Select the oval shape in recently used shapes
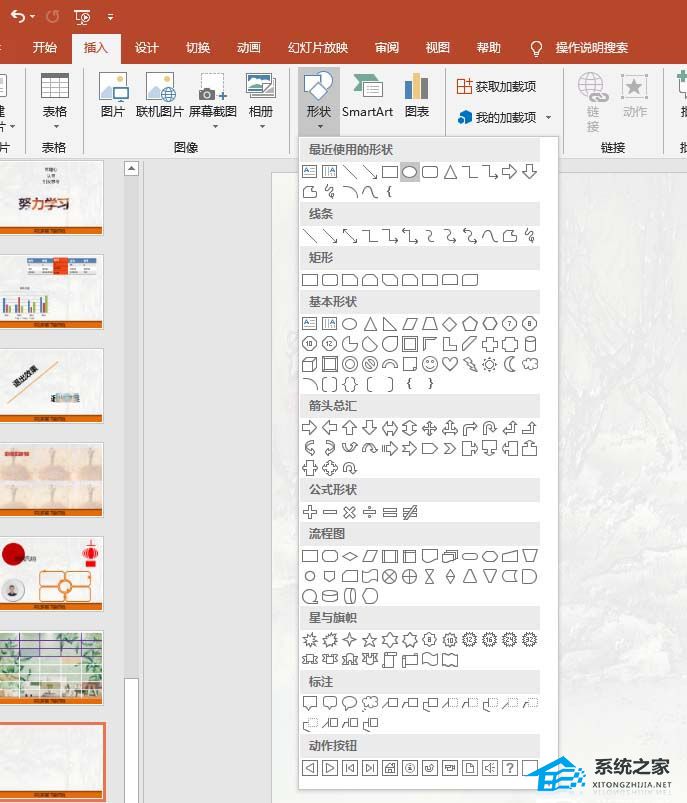This screenshot has width=687, height=803. click(409, 172)
